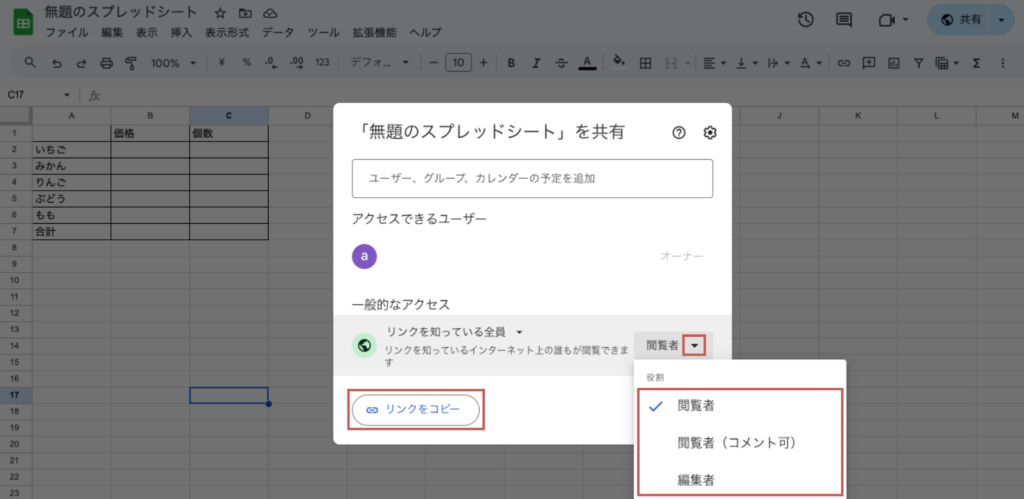Open the 100% zoom dropdown
This screenshot has width=1024, height=499.
pos(172,63)
